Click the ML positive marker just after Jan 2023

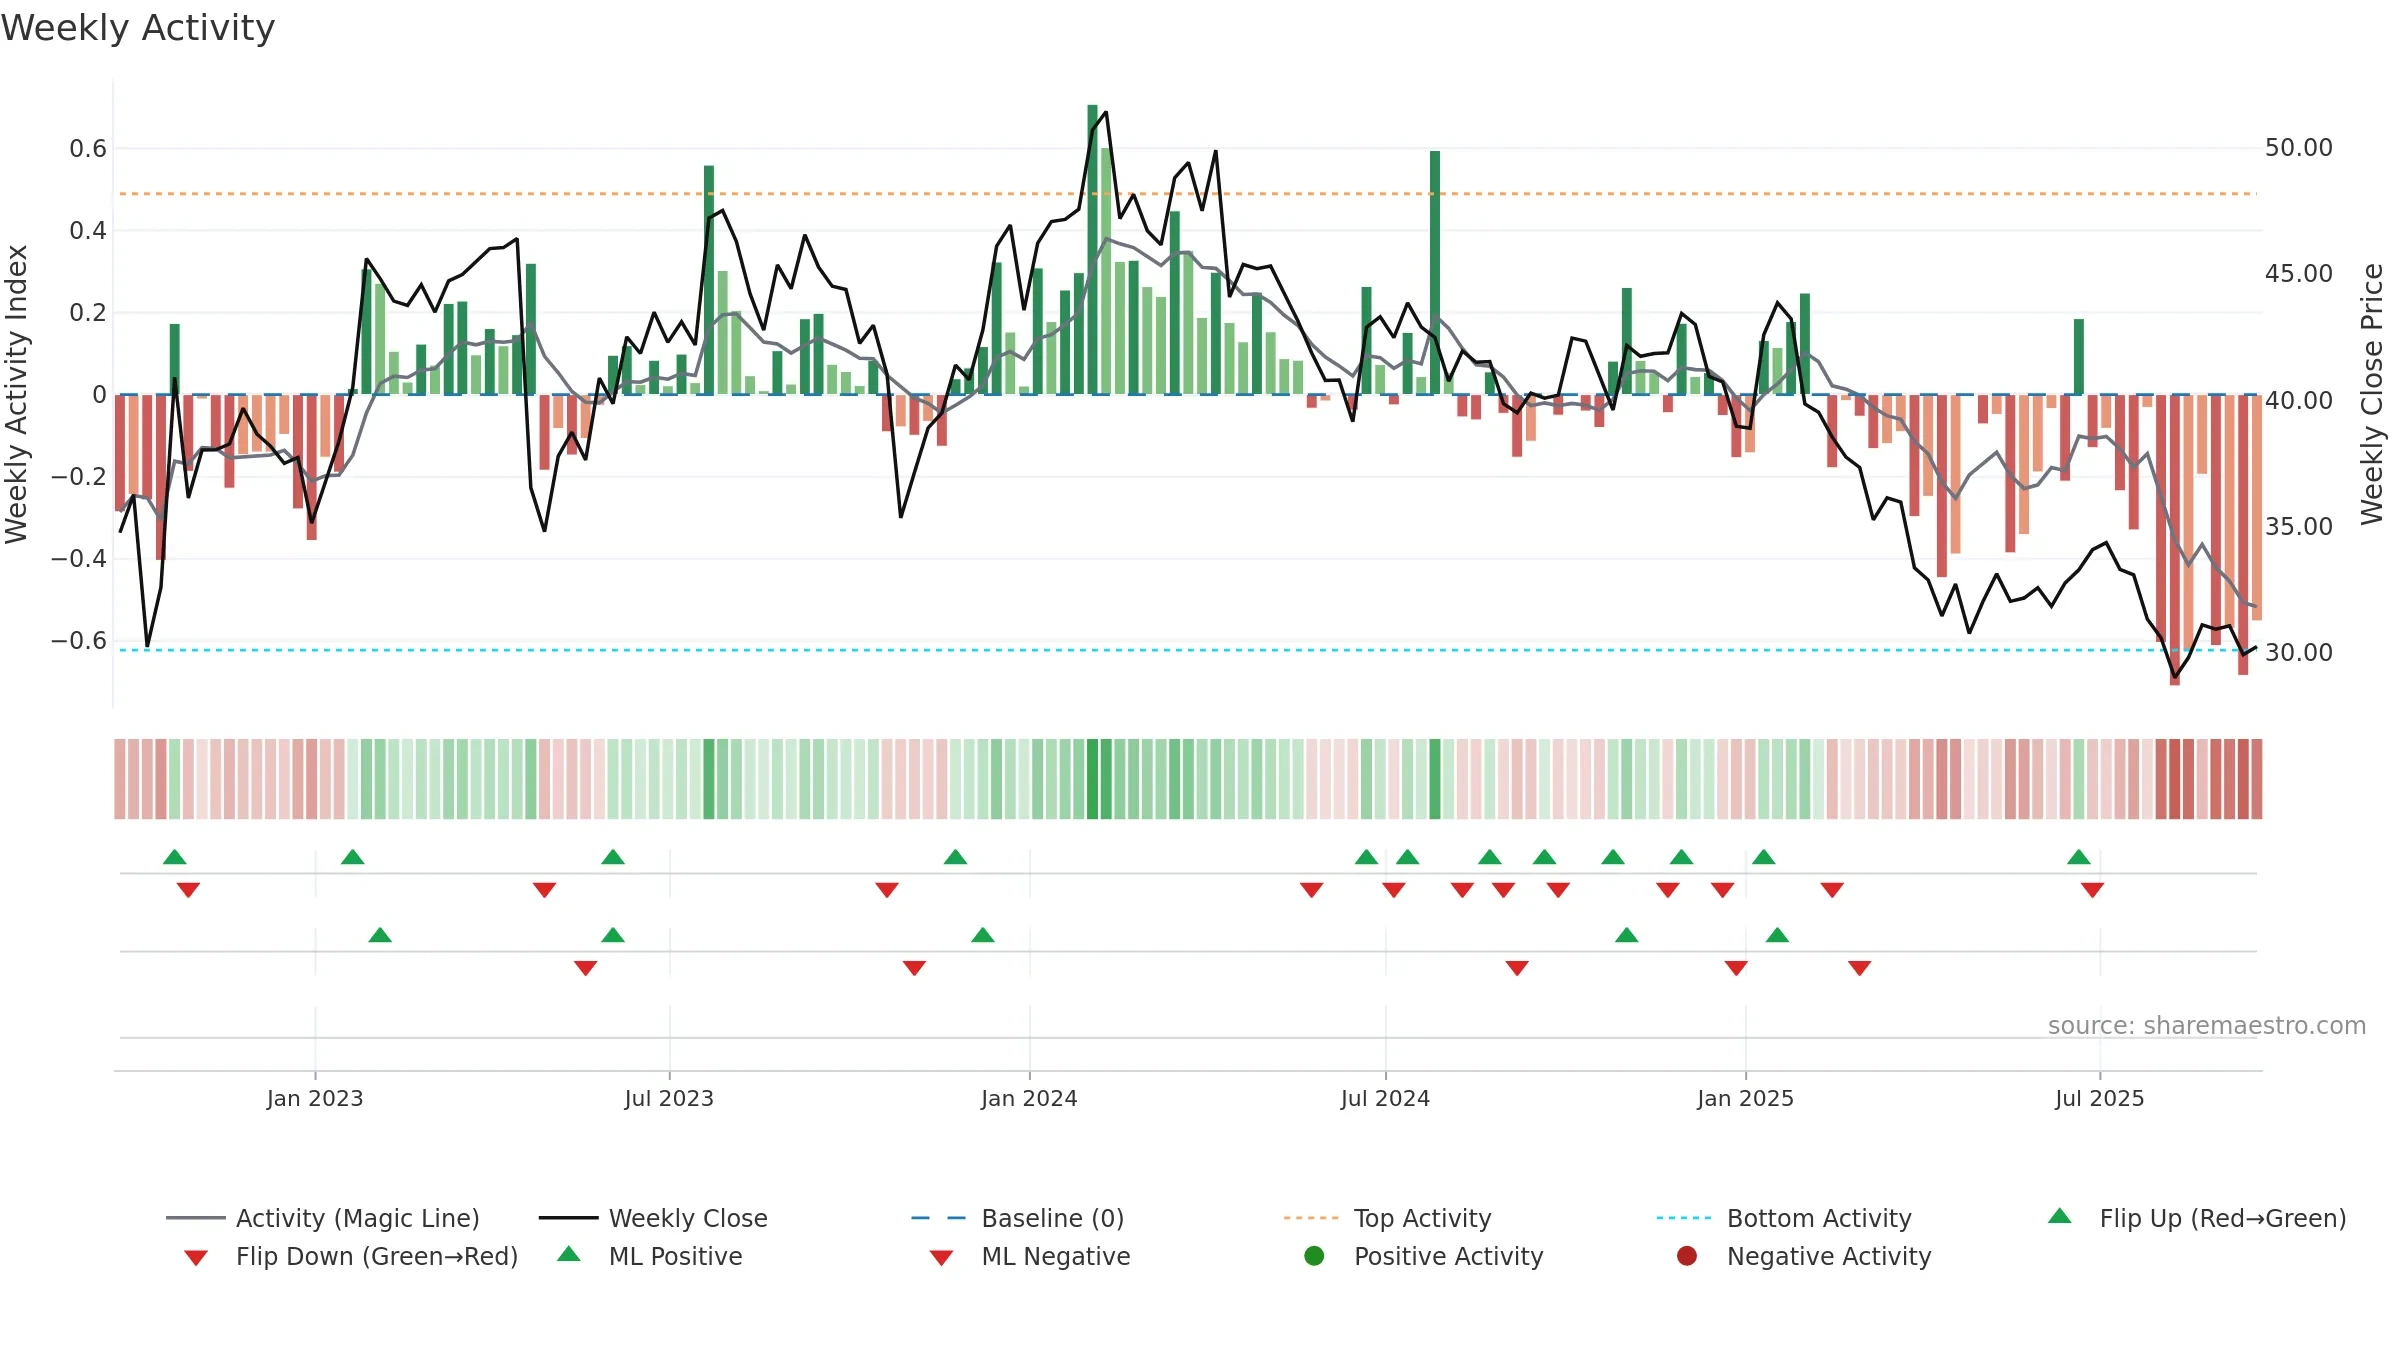tap(380, 935)
